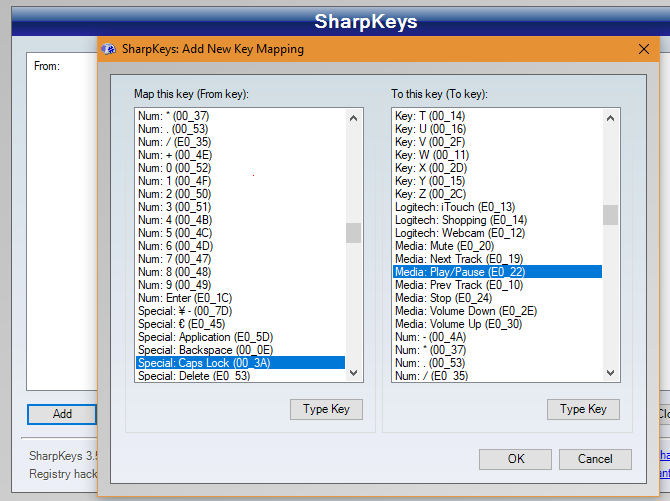Select 'Key: W (00_11)' in To list

pos(497,155)
